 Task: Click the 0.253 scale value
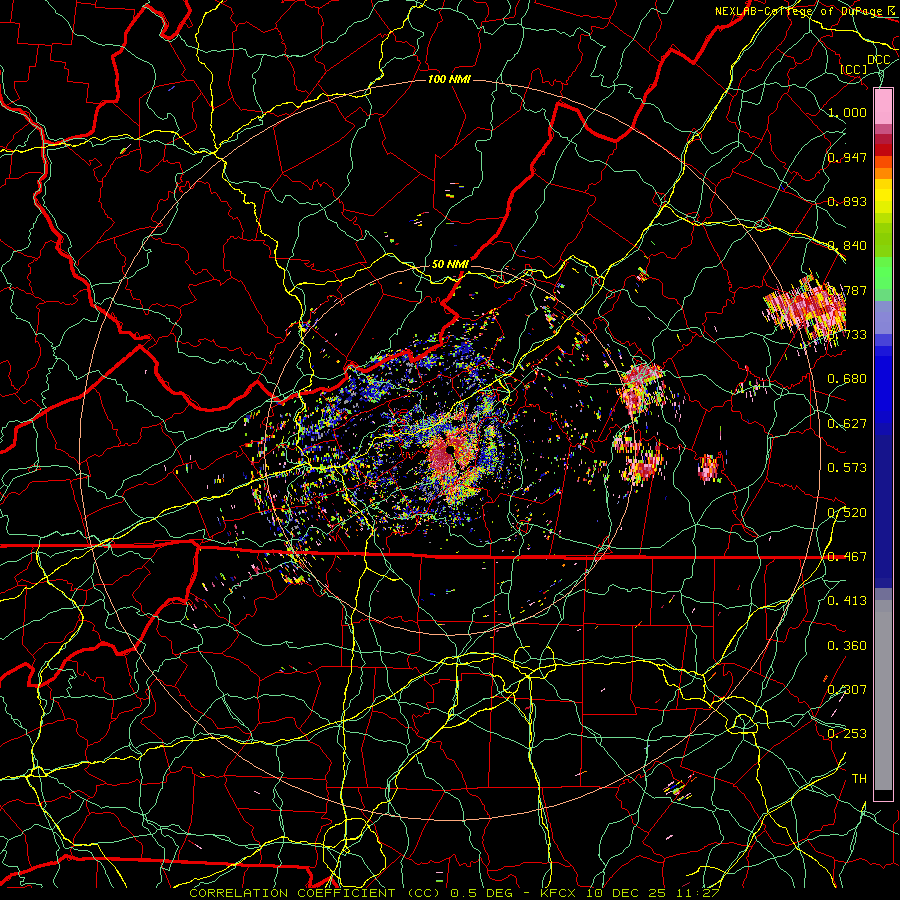click(847, 734)
